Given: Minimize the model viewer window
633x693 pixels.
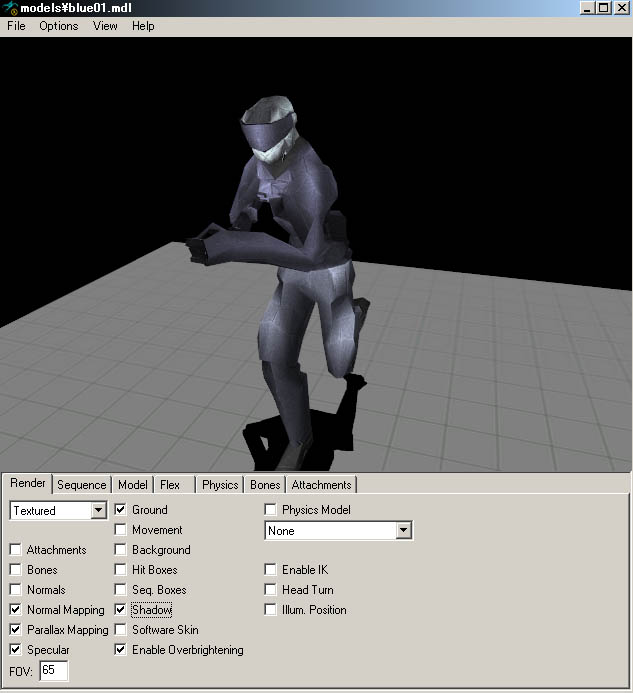Looking at the screenshot, I should point(587,8).
